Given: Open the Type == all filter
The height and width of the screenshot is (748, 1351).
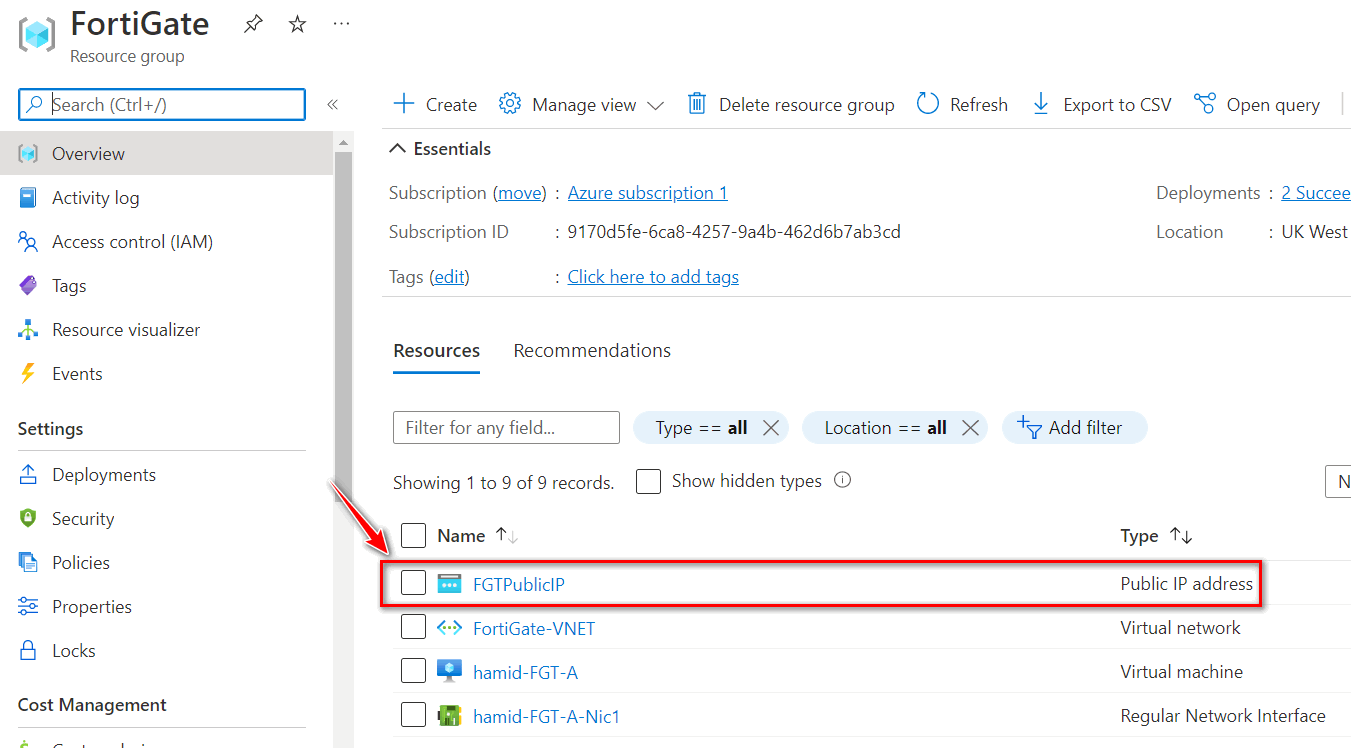Looking at the screenshot, I should coord(701,428).
